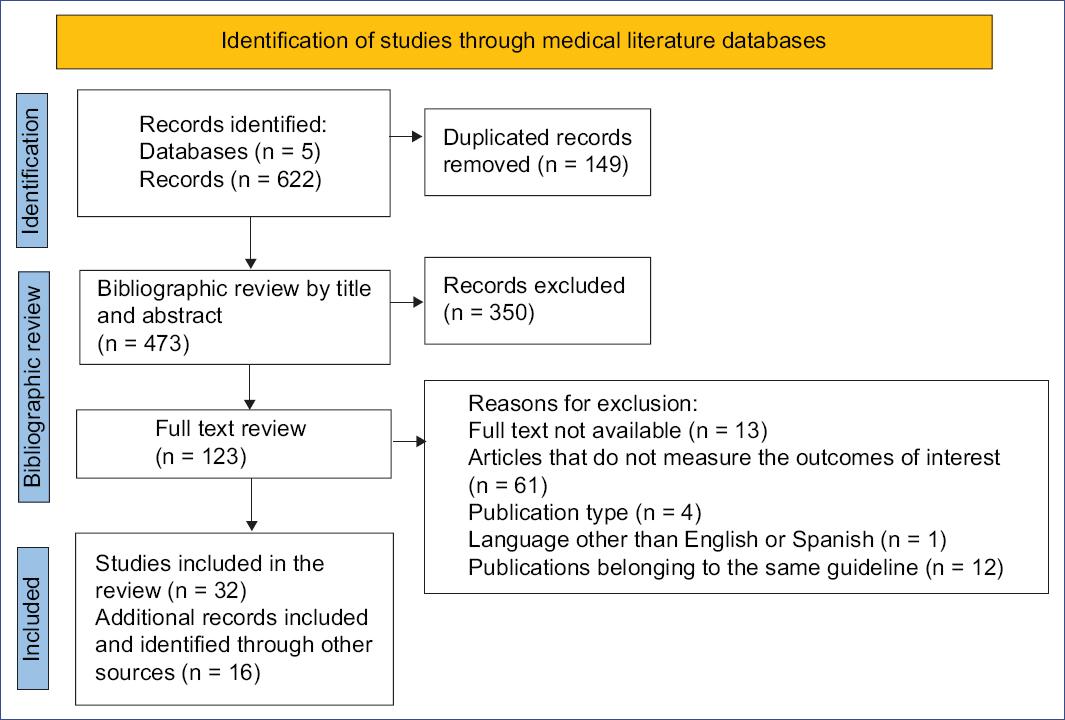
Task: Click the Duplicated records removed box
Action: coord(537,152)
